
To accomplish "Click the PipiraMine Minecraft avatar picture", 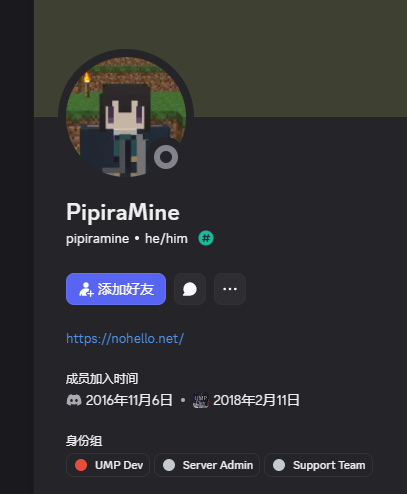I will [x=126, y=117].
